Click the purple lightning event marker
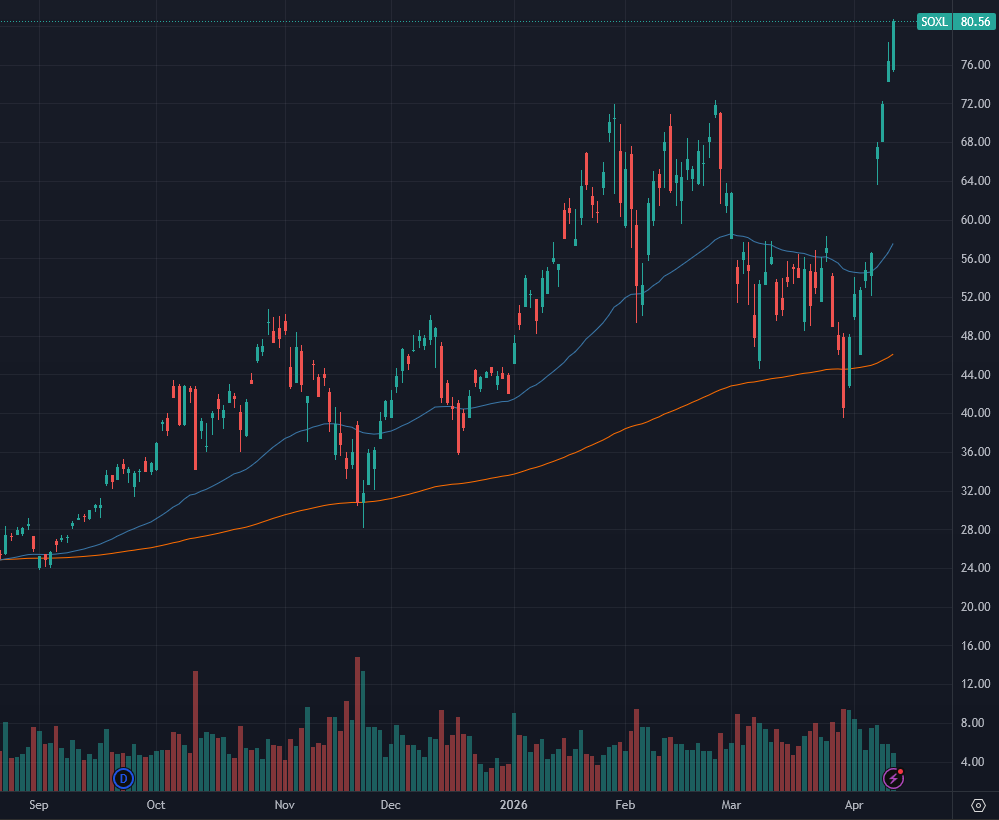 pos(893,778)
